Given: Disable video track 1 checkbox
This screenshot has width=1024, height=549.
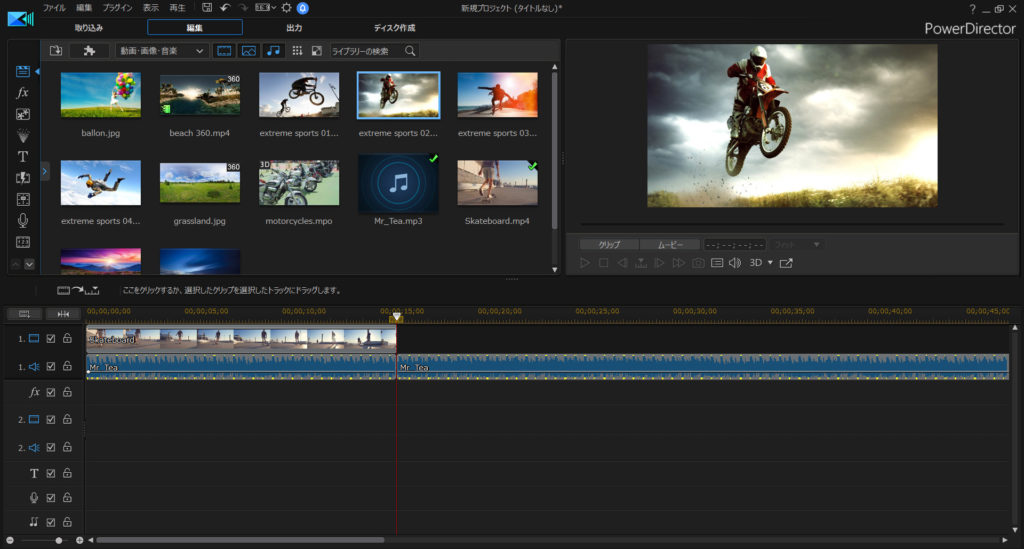Looking at the screenshot, I should (51, 339).
